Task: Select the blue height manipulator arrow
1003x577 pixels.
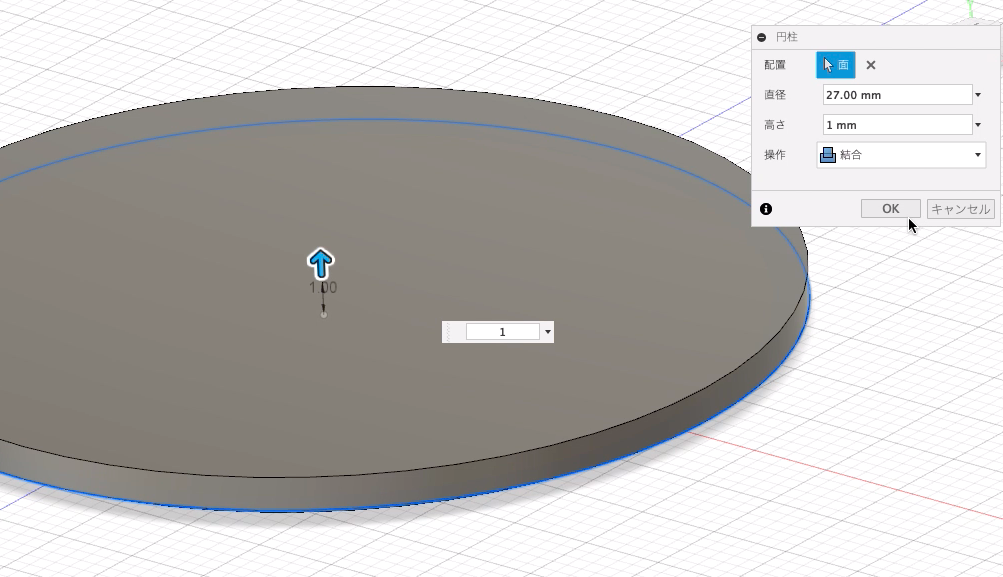Action: pos(320,264)
